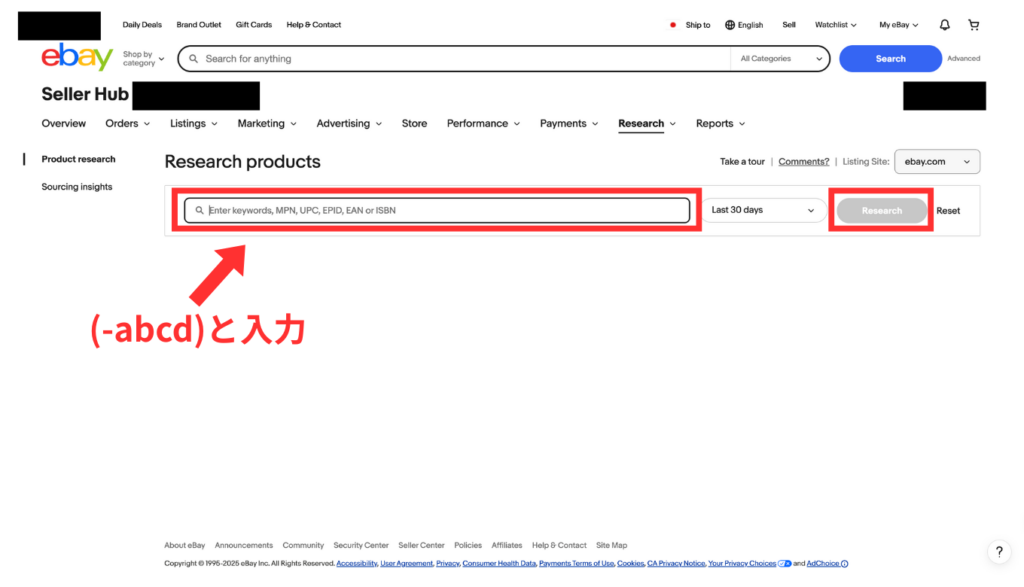Click the blue Search button
1024x587 pixels.
pyautogui.click(x=890, y=59)
